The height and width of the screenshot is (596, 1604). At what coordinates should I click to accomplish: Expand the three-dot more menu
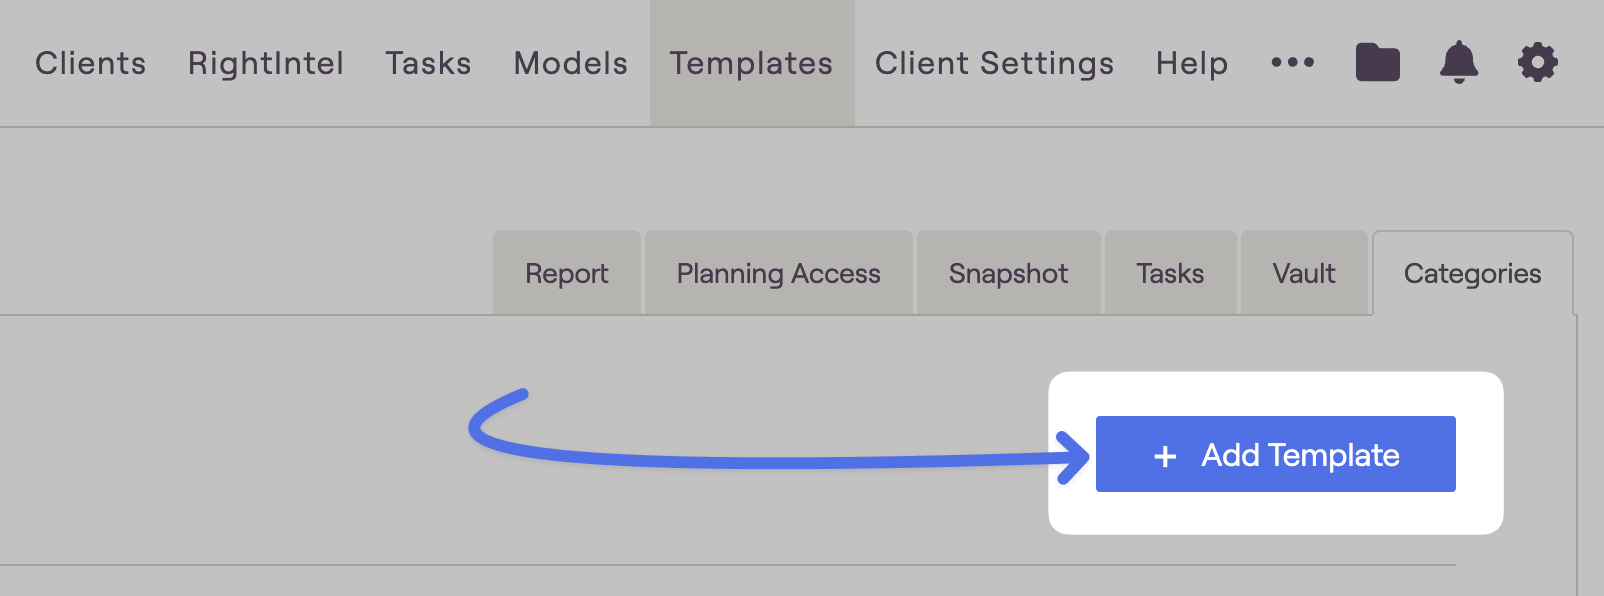(1293, 63)
